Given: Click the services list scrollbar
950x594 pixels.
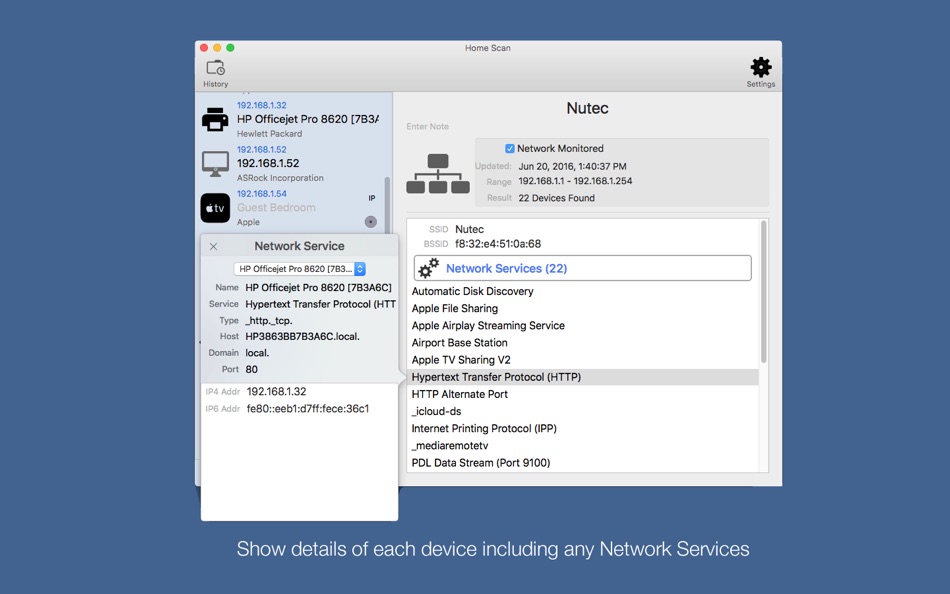Looking at the screenshot, I should 763,292.
